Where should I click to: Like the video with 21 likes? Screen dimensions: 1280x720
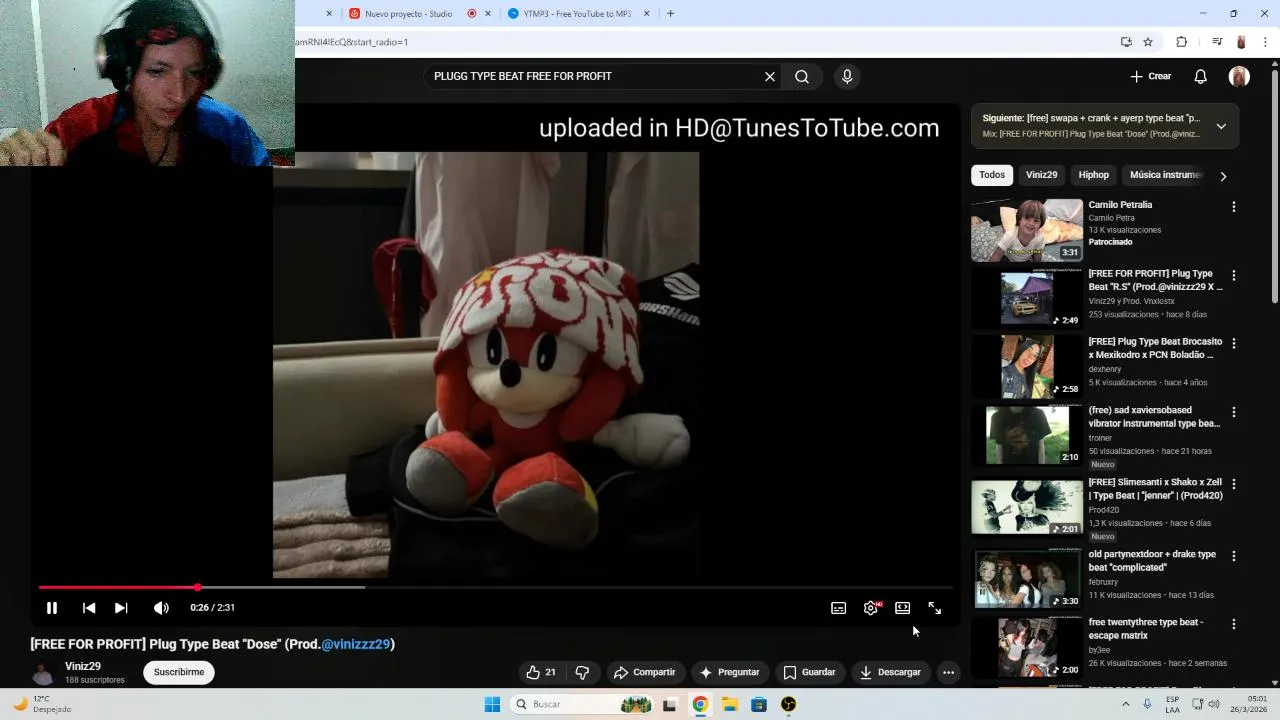click(541, 672)
